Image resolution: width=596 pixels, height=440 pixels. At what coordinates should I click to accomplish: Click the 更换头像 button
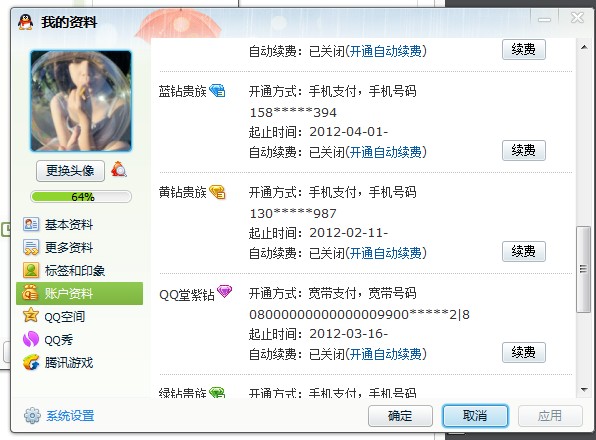coord(70,171)
